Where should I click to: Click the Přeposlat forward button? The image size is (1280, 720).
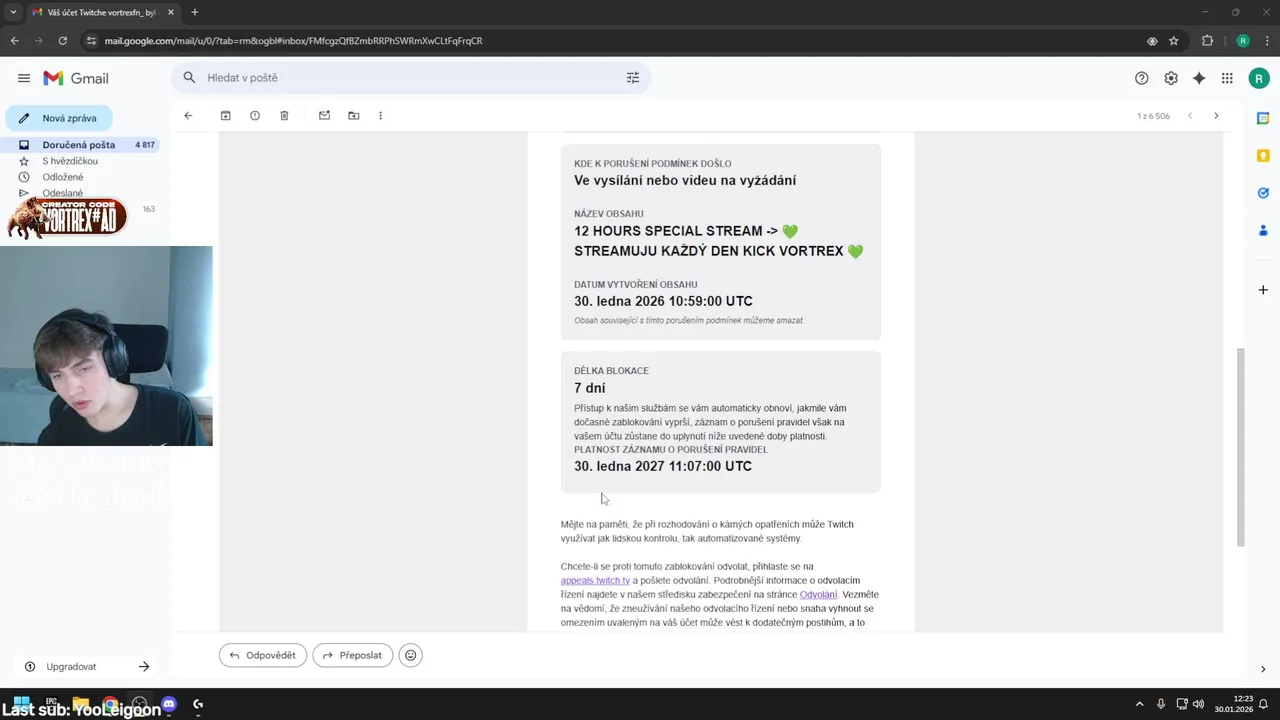click(353, 655)
